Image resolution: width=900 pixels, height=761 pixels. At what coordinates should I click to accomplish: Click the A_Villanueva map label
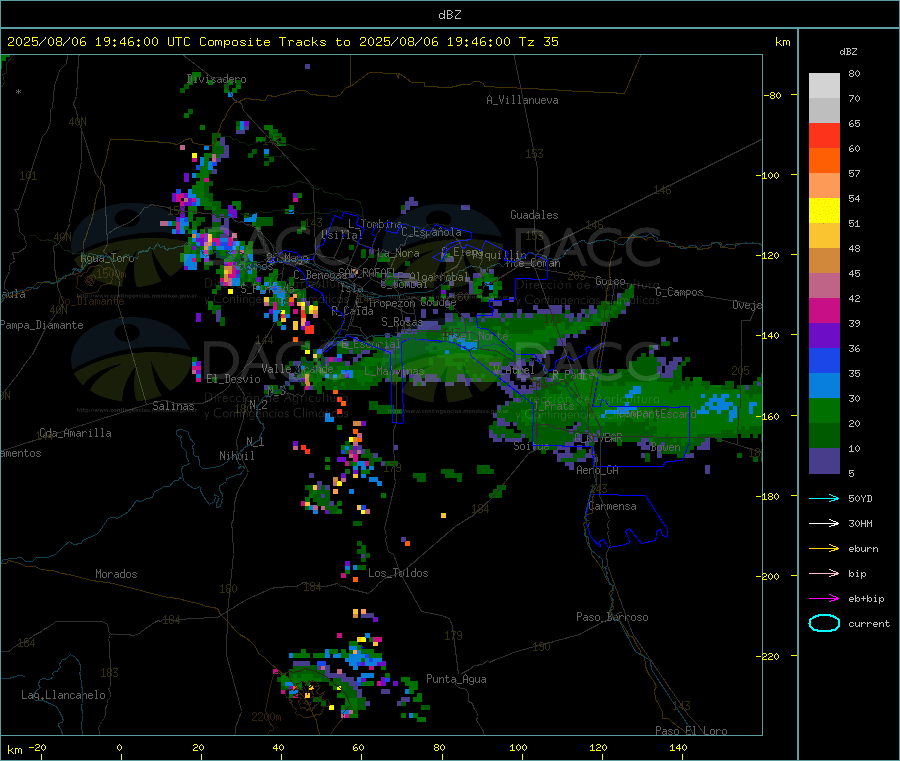coord(522,100)
